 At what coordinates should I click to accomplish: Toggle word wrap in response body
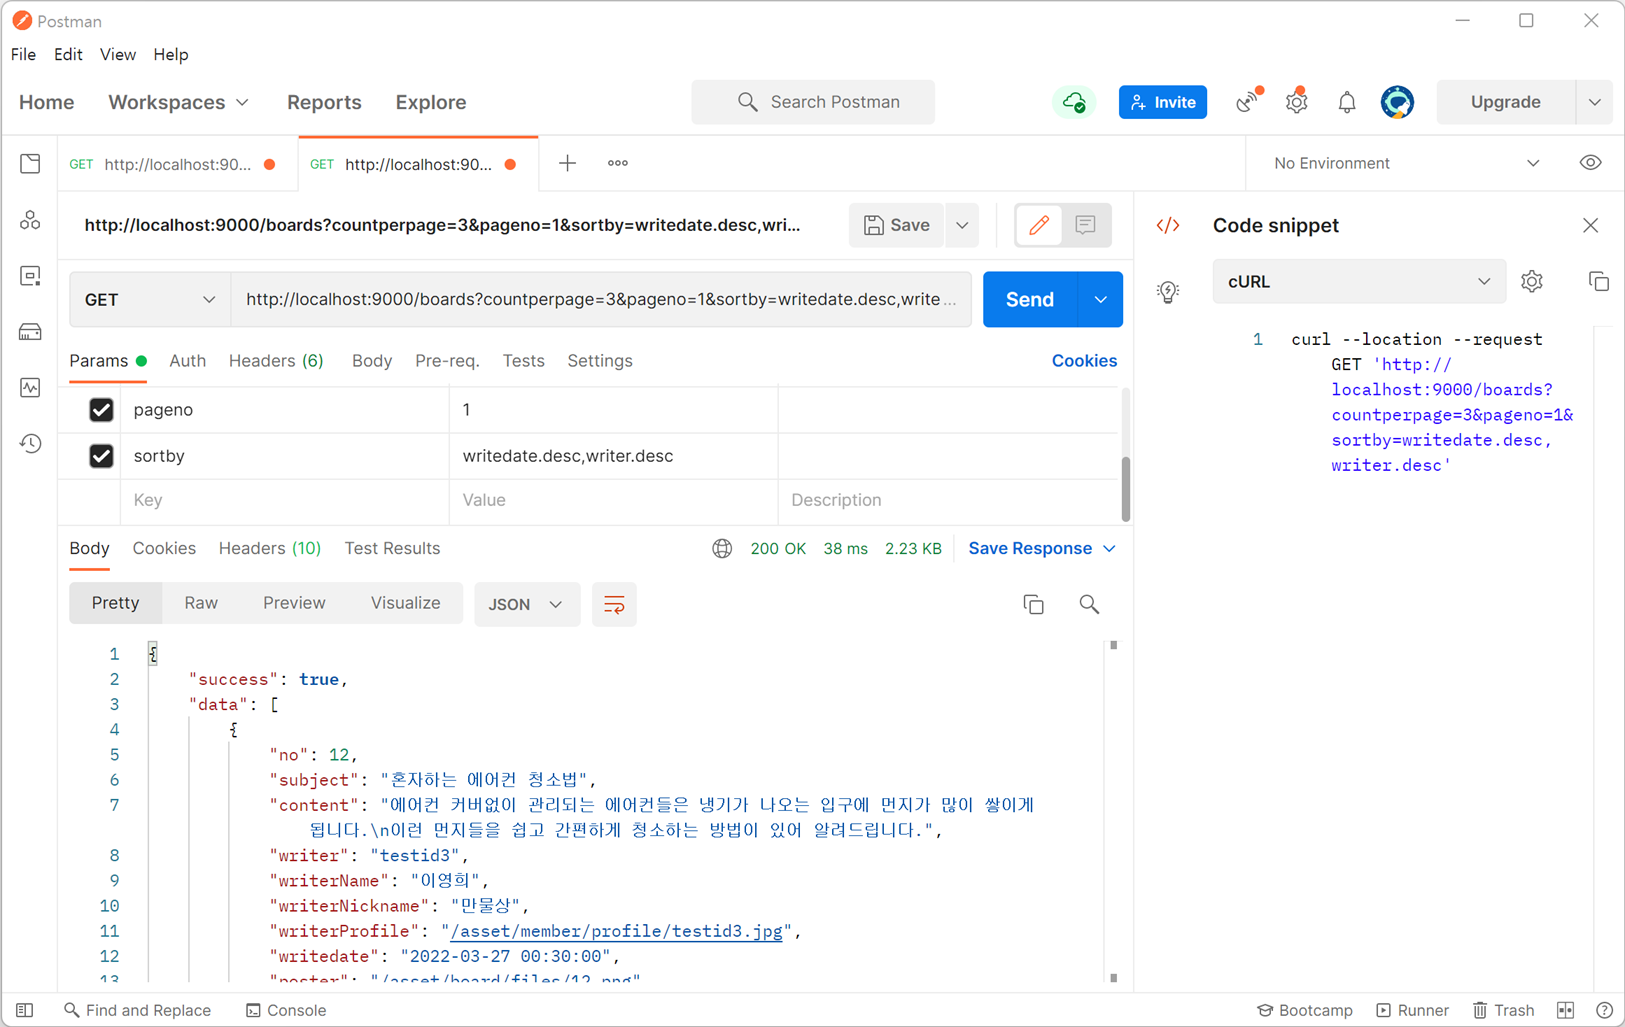pyautogui.click(x=614, y=604)
